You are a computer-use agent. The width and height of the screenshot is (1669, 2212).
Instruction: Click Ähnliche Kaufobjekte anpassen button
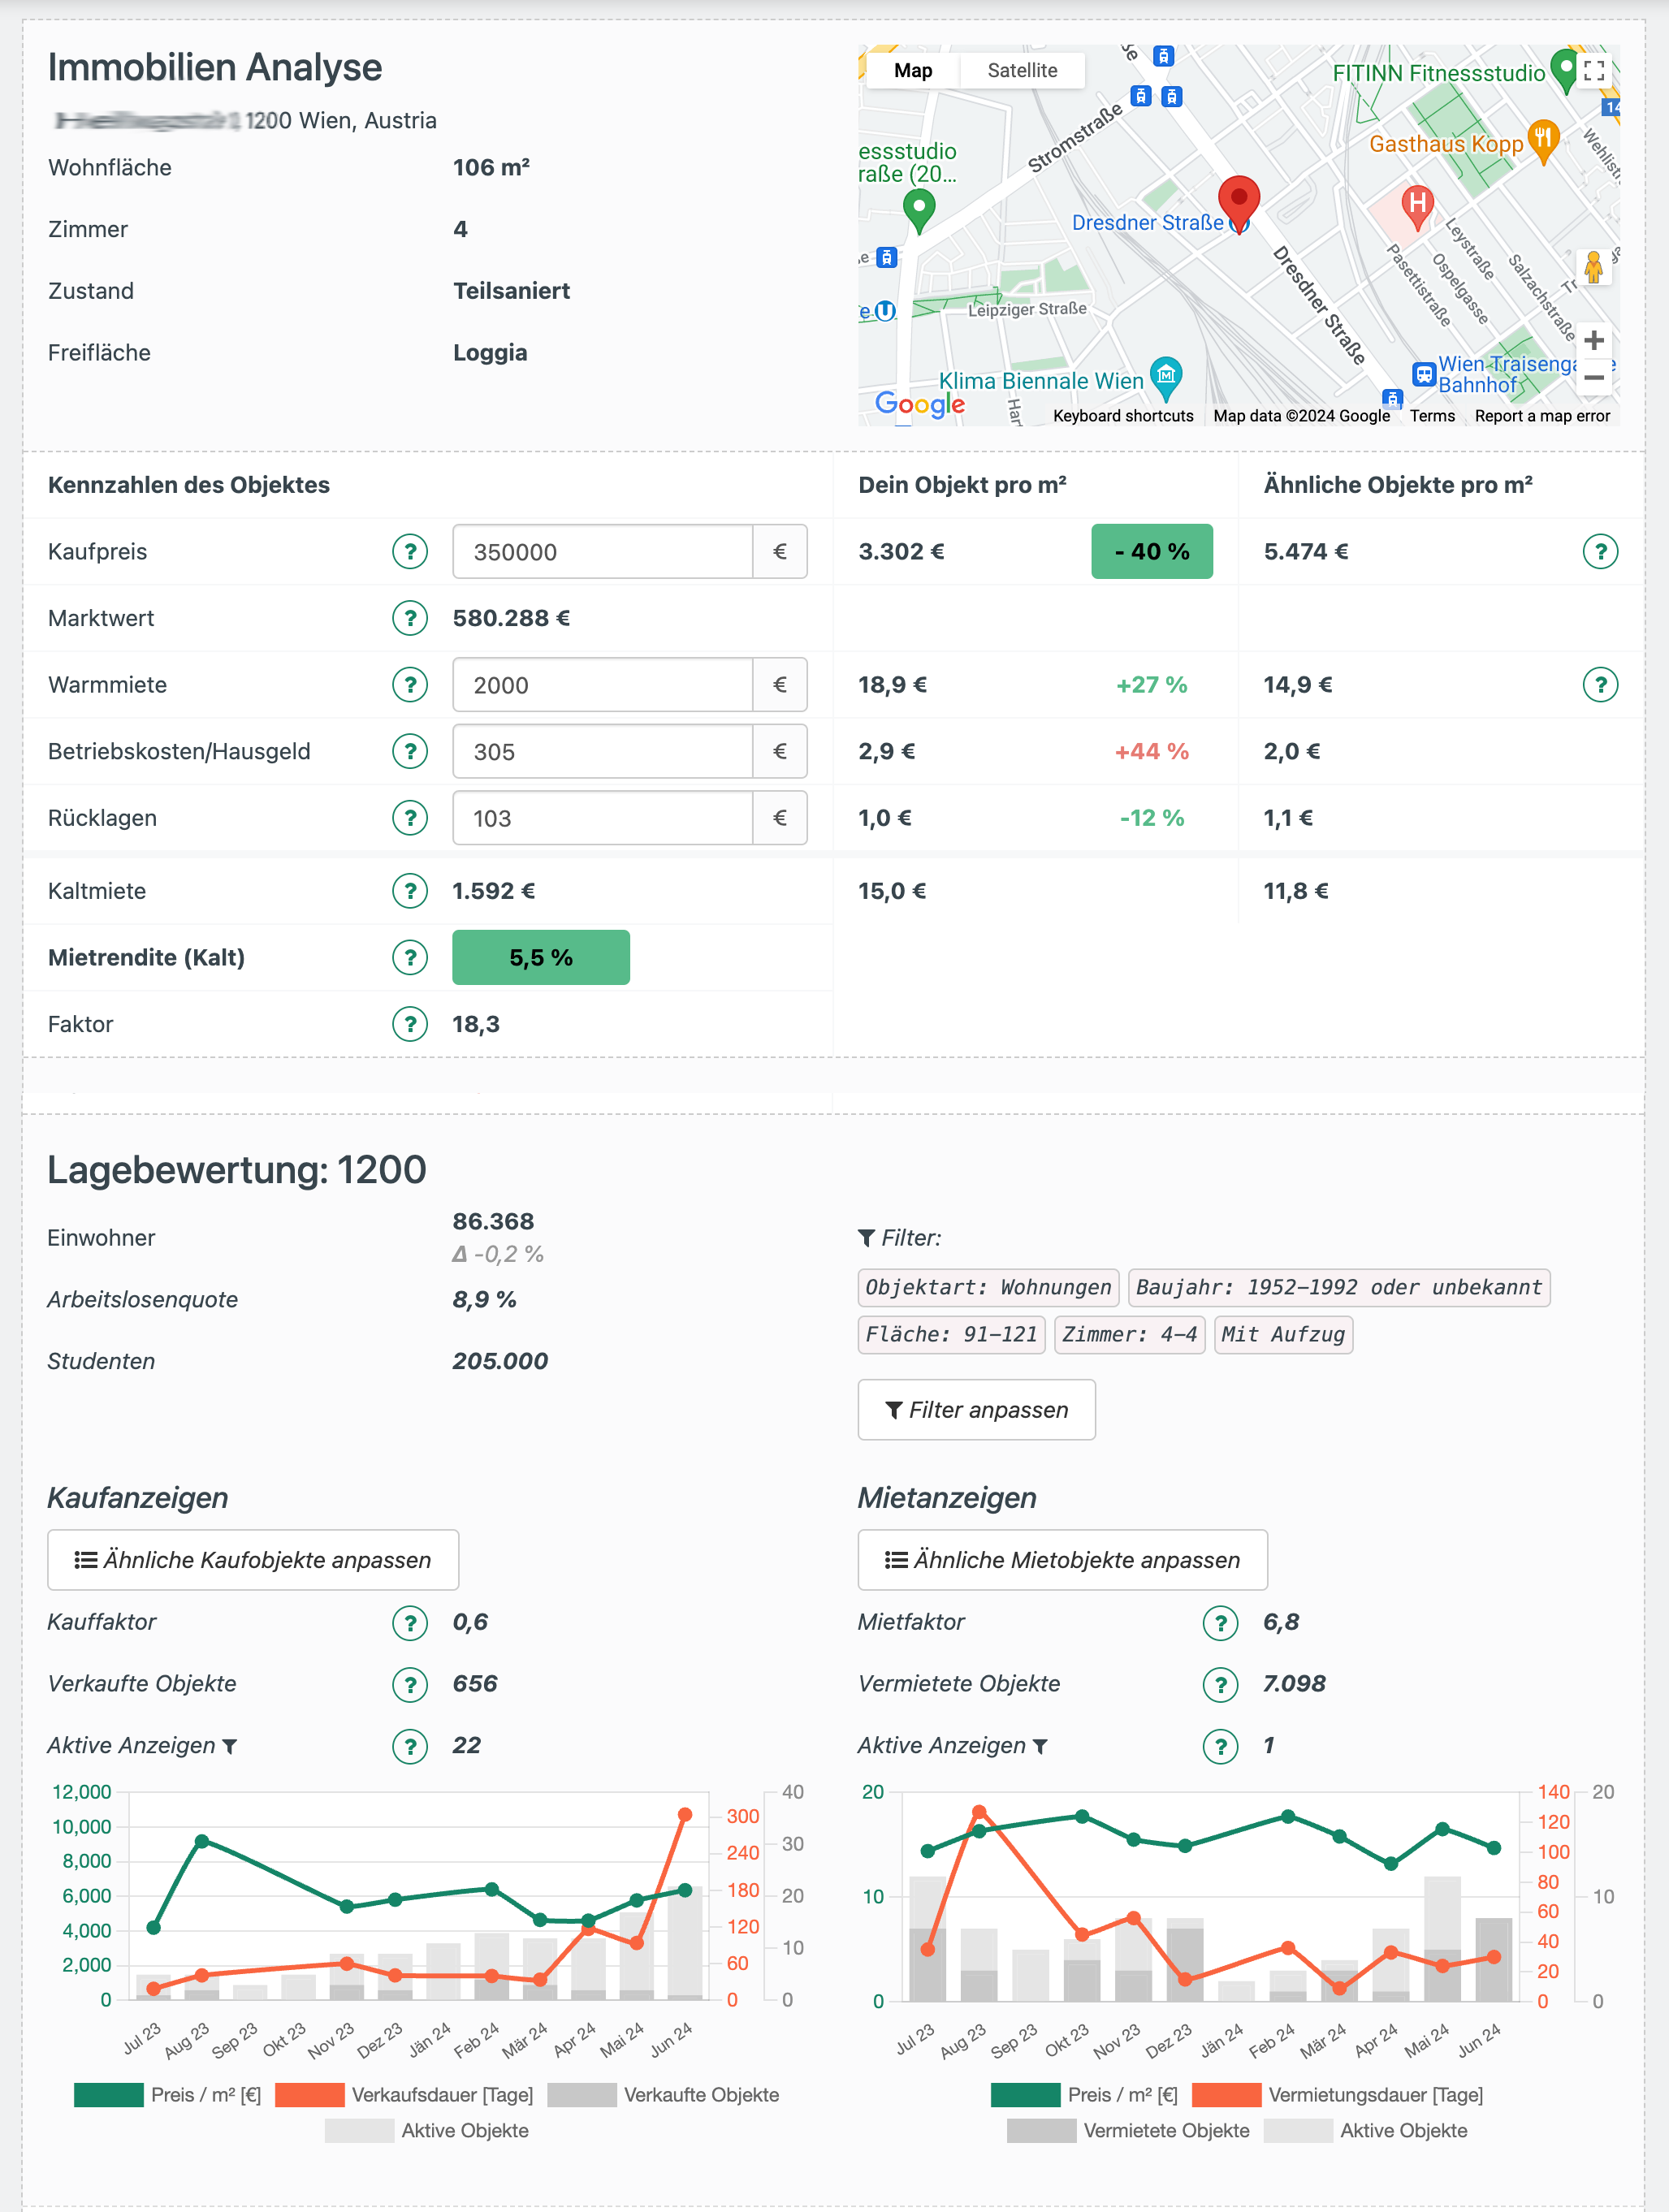coord(253,1560)
